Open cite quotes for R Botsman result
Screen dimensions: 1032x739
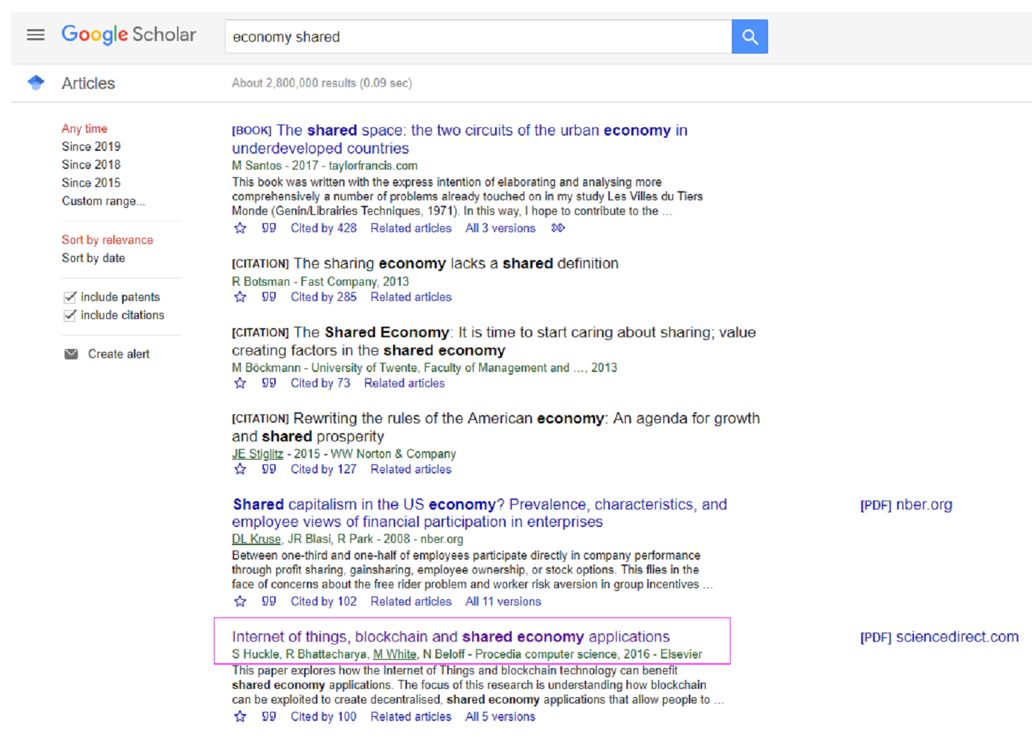coord(269,297)
